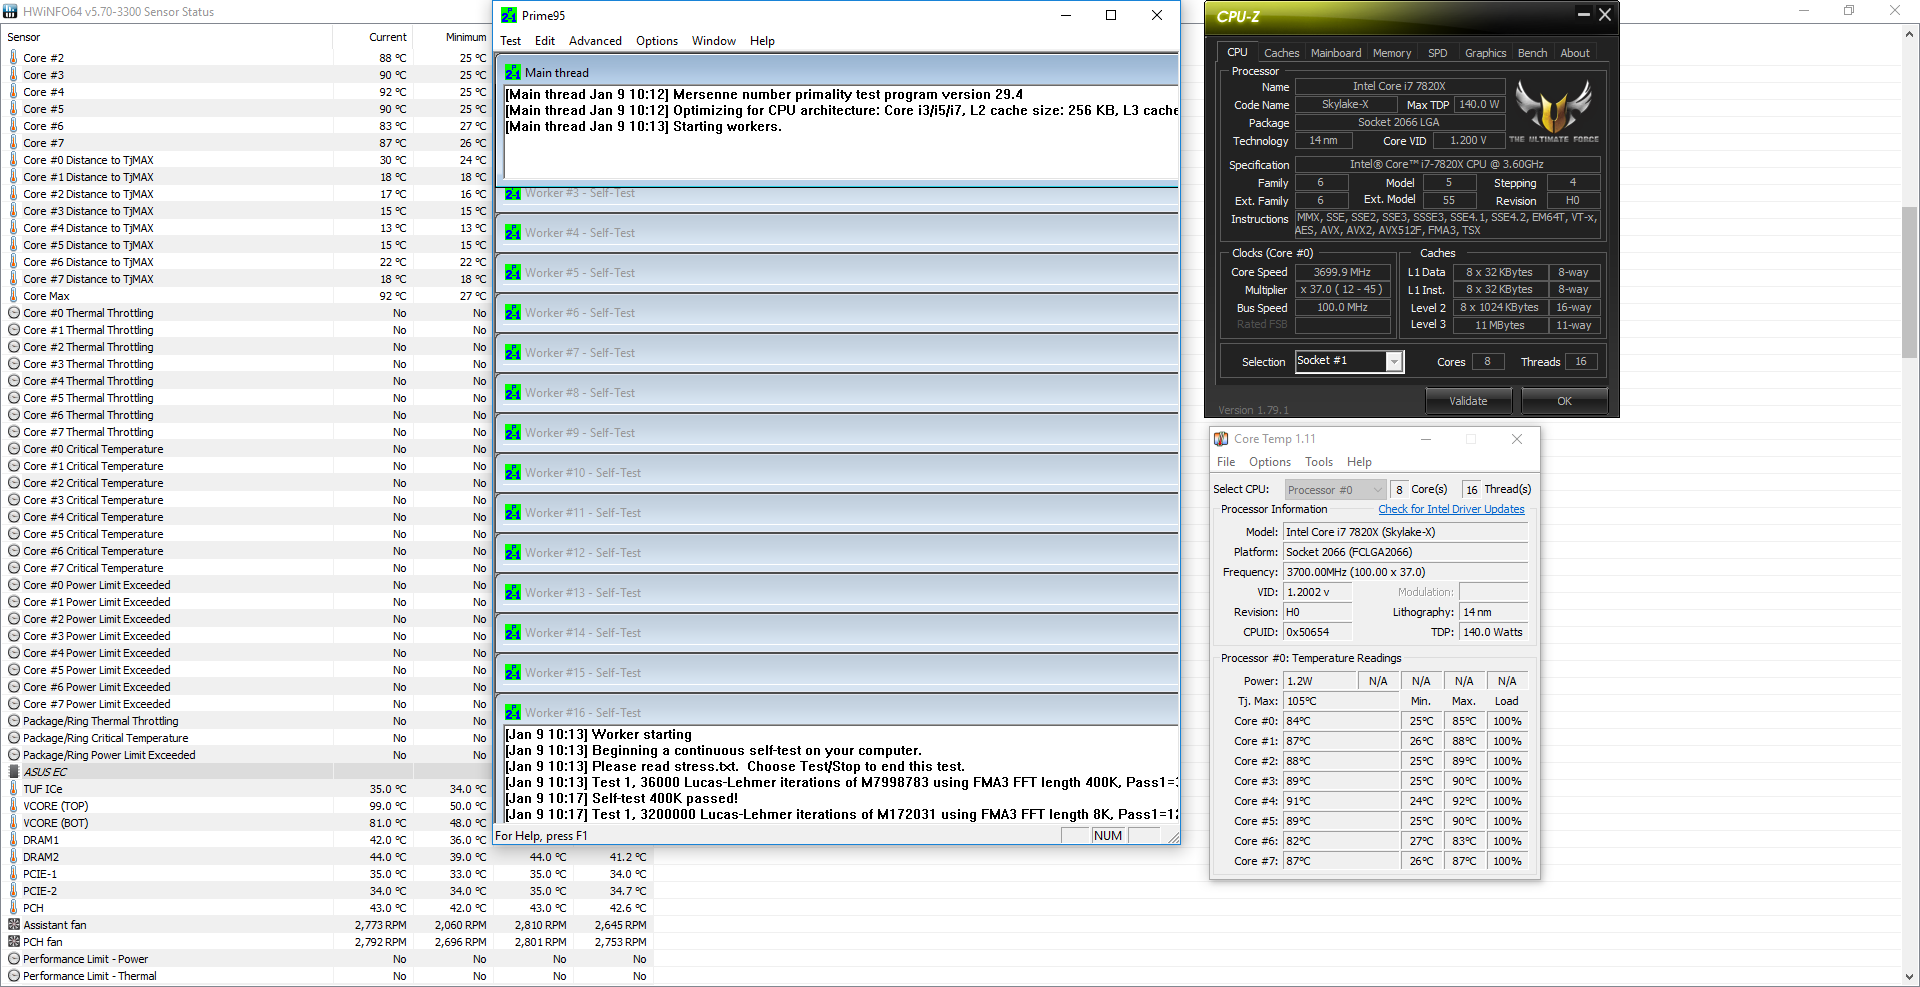1920x987 pixels.
Task: Click status icon for Package/Ring Thermal Throttling
Action: [14, 721]
